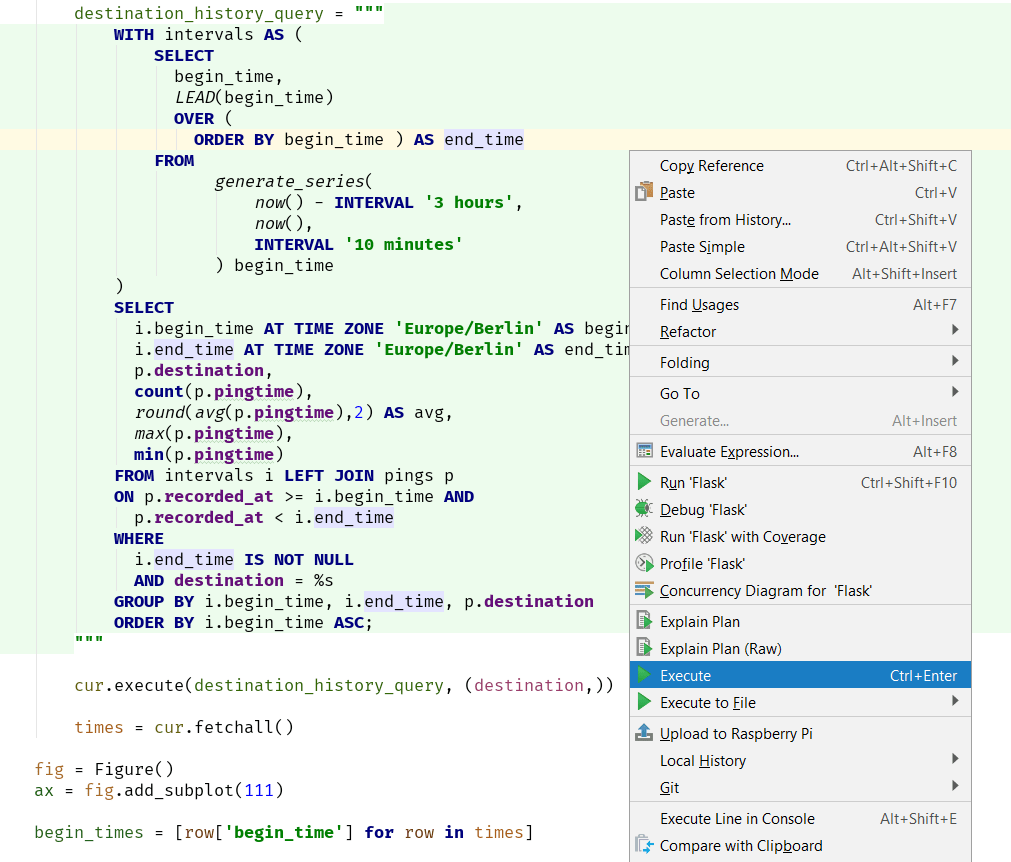
Task: Click the Explain Plan menu label
Action: 700,622
